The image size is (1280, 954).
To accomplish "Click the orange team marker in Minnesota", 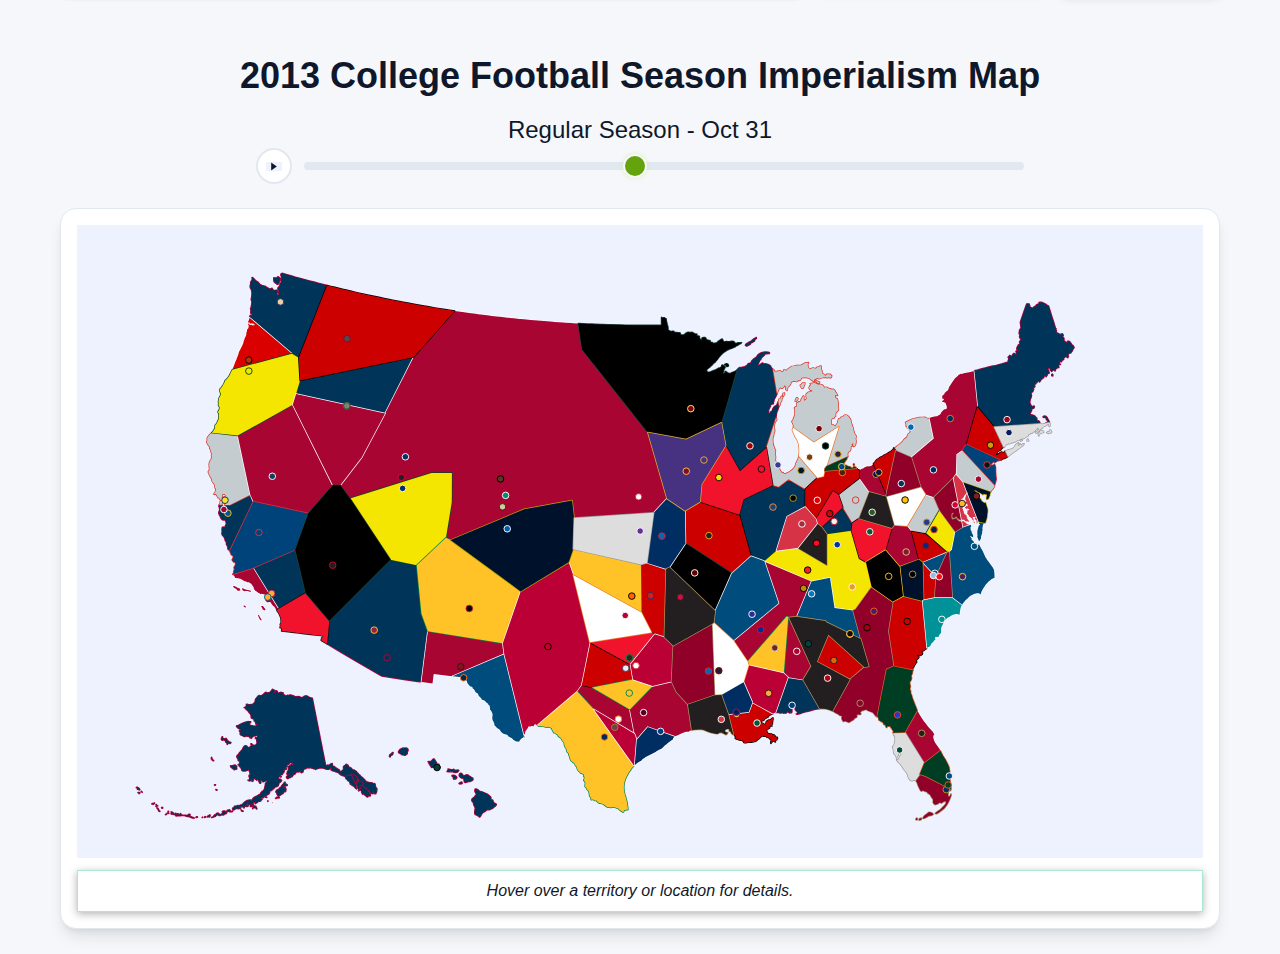I will [x=690, y=408].
